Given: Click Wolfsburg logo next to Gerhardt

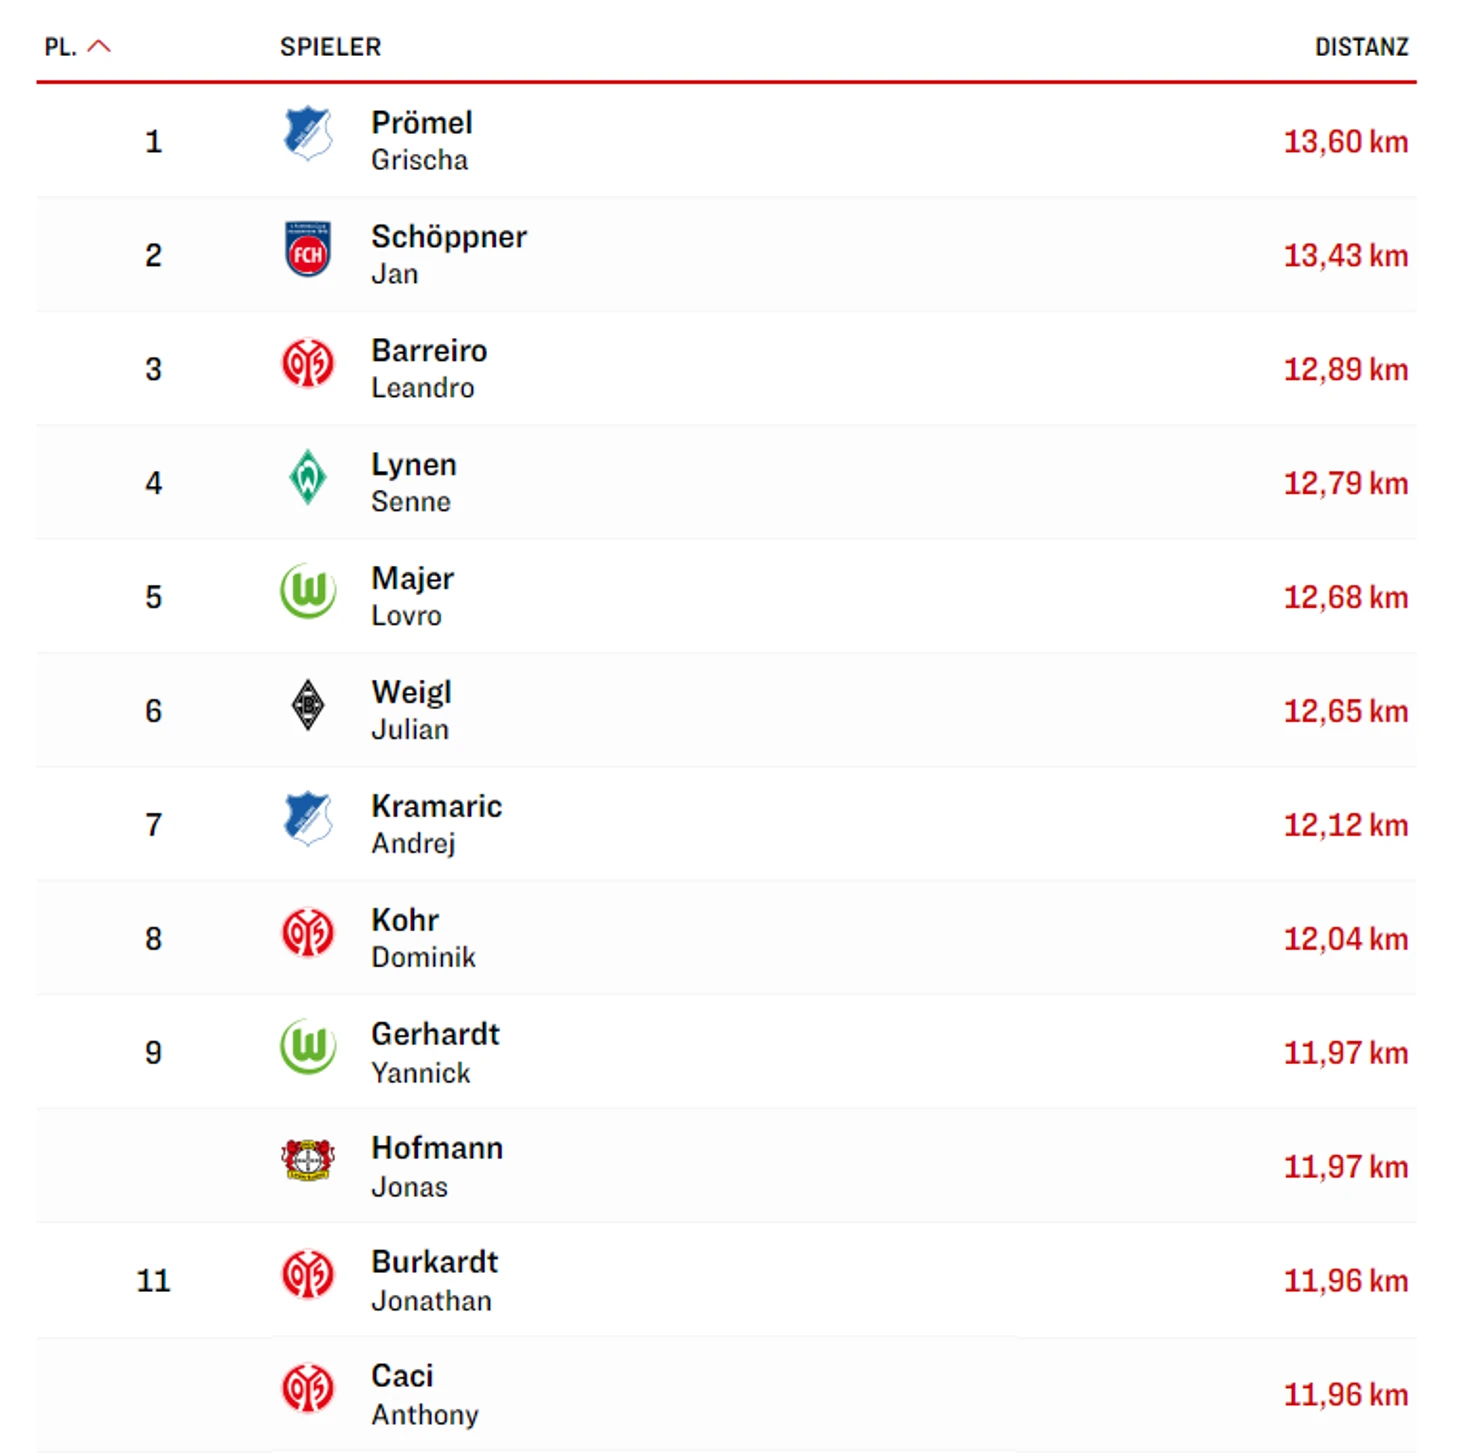Looking at the screenshot, I should tap(307, 1046).
